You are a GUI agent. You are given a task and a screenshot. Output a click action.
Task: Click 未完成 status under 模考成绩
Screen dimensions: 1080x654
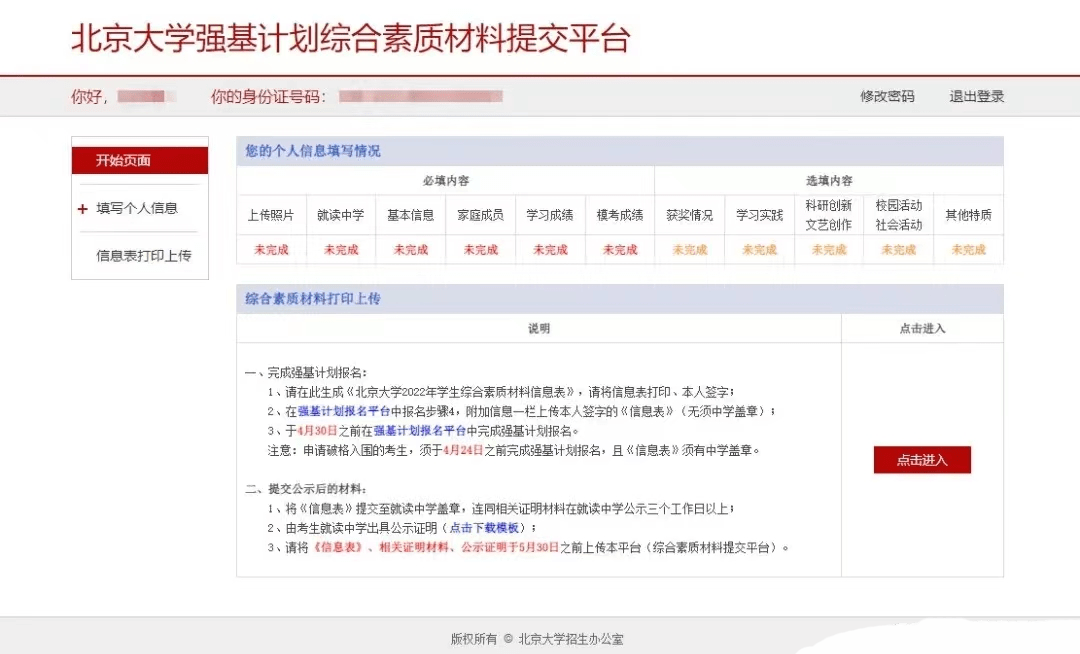pyautogui.click(x=620, y=250)
